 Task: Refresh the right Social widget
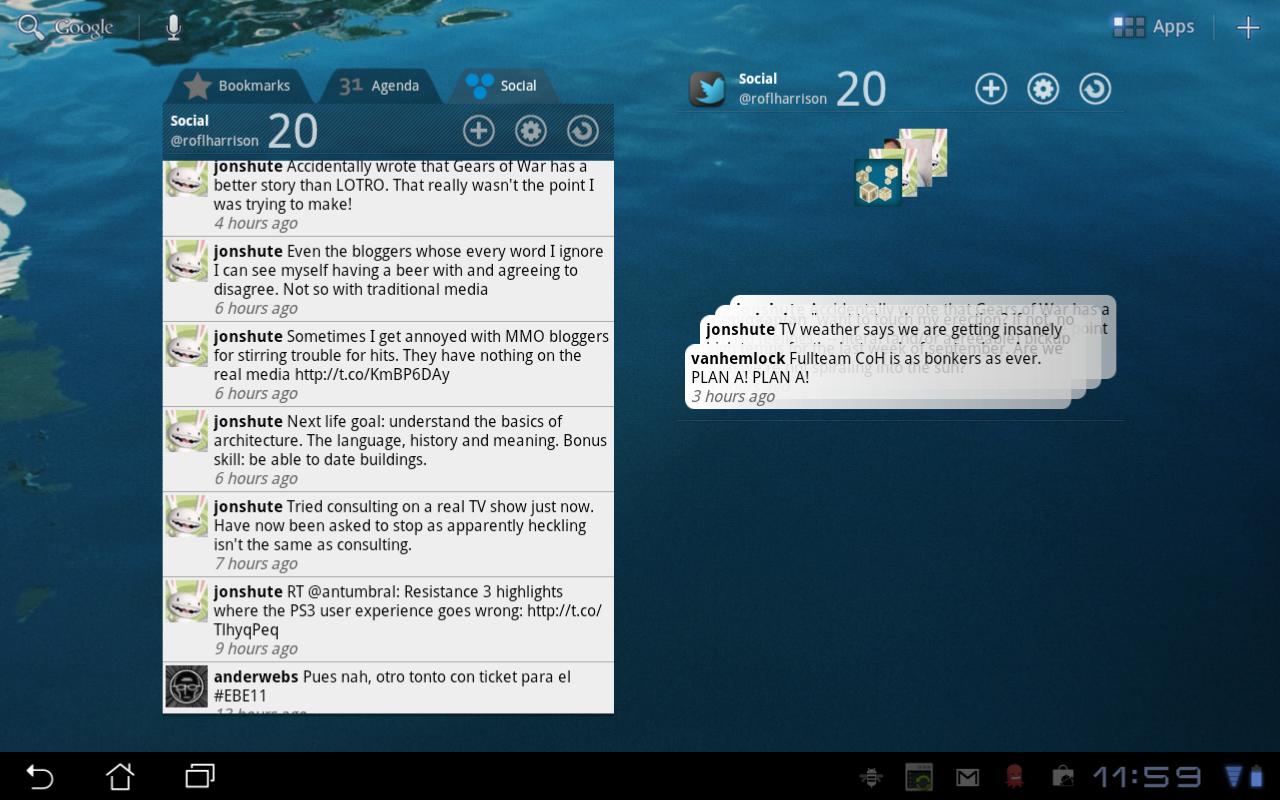click(1095, 89)
